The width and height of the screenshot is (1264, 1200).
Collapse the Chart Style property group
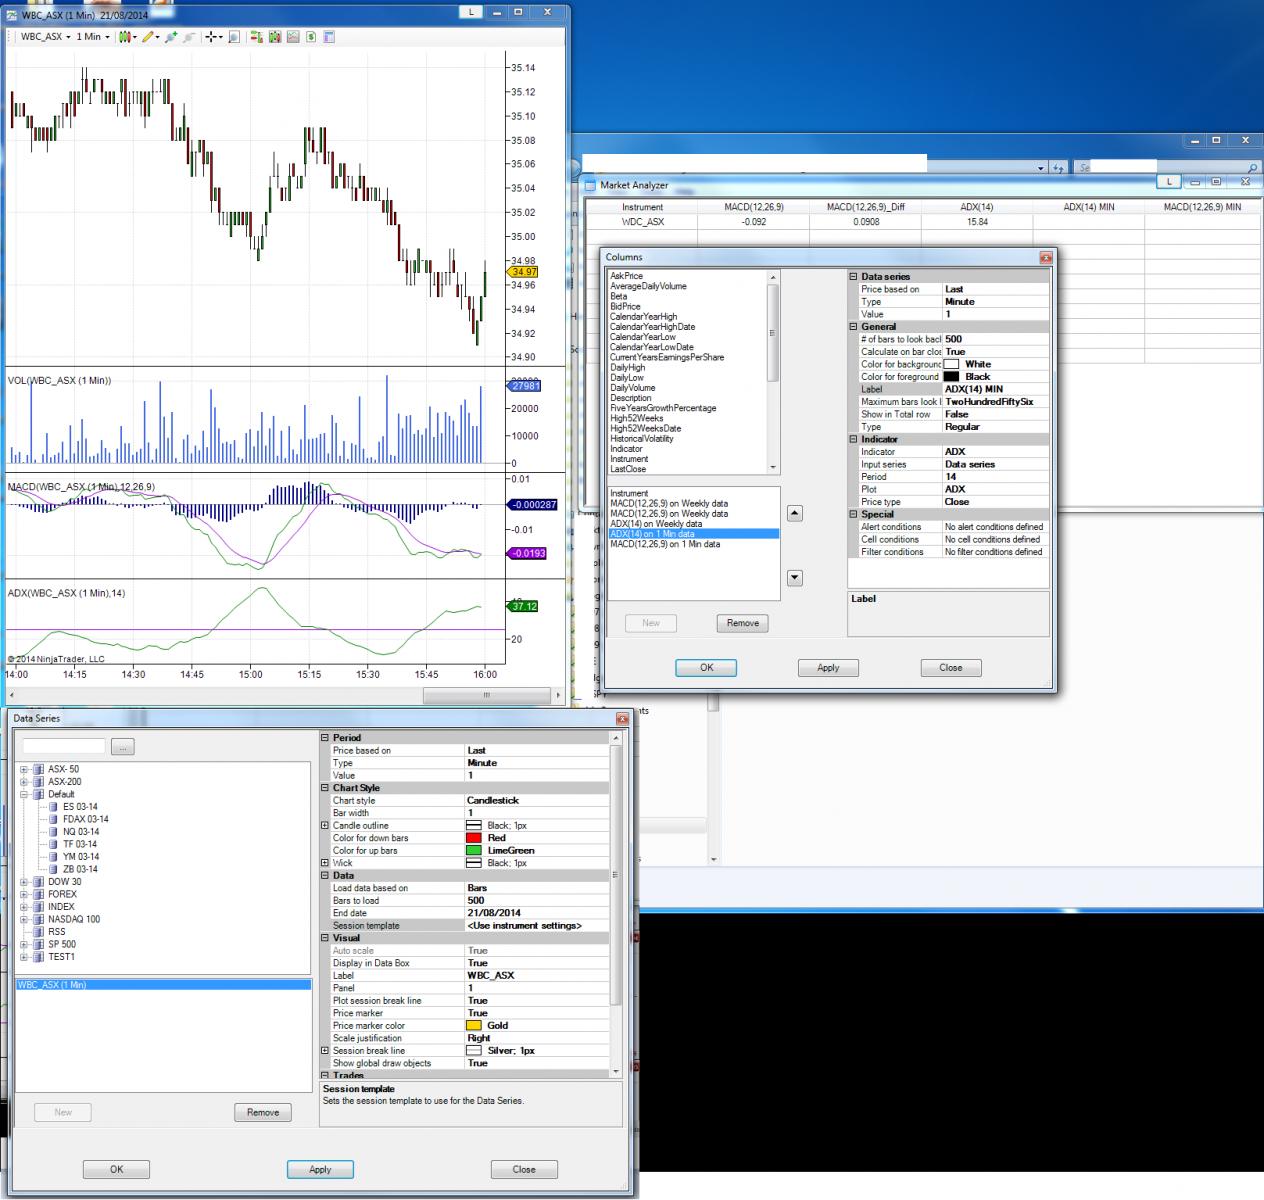tap(325, 788)
